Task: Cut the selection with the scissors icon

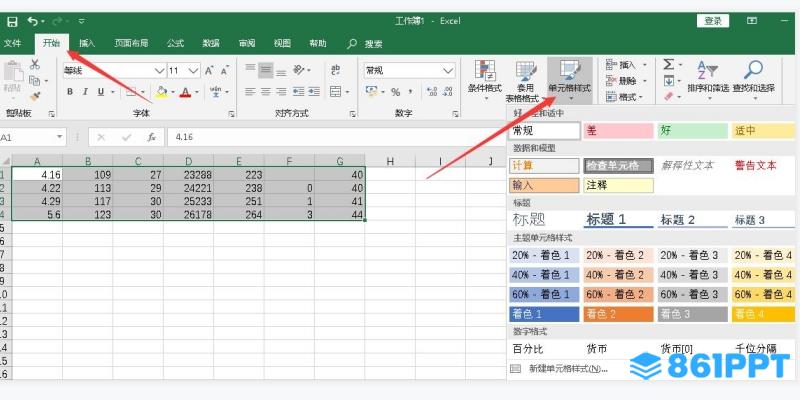Action: (x=35, y=64)
